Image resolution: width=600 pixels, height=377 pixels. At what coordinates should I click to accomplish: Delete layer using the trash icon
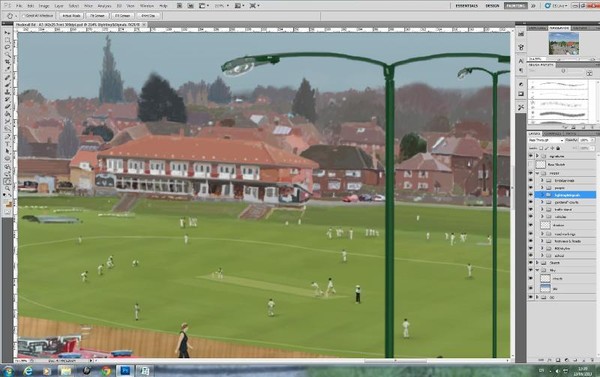(592, 360)
